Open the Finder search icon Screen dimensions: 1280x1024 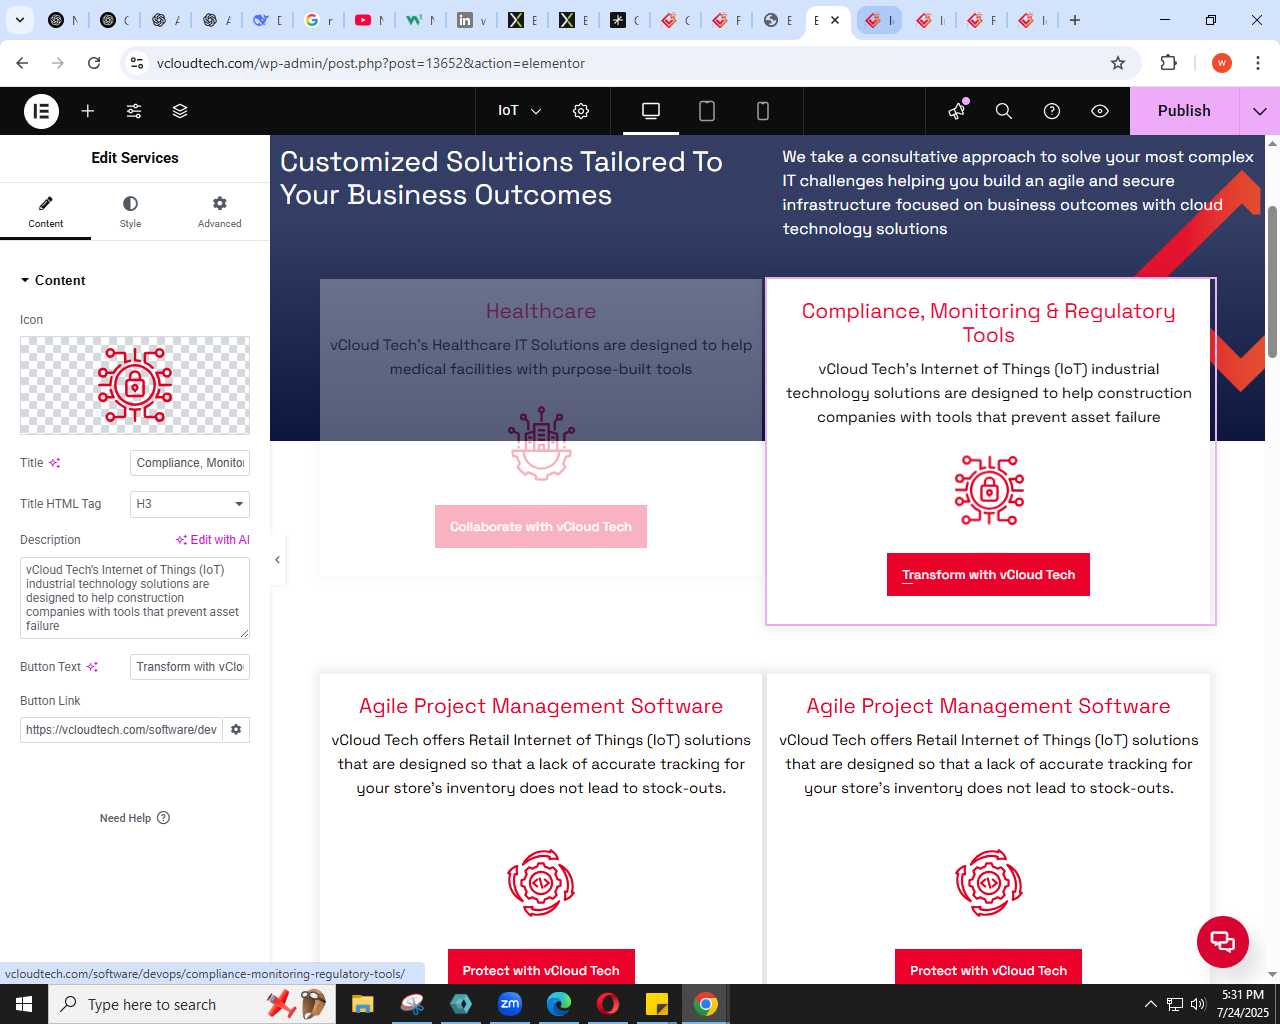[1004, 111]
